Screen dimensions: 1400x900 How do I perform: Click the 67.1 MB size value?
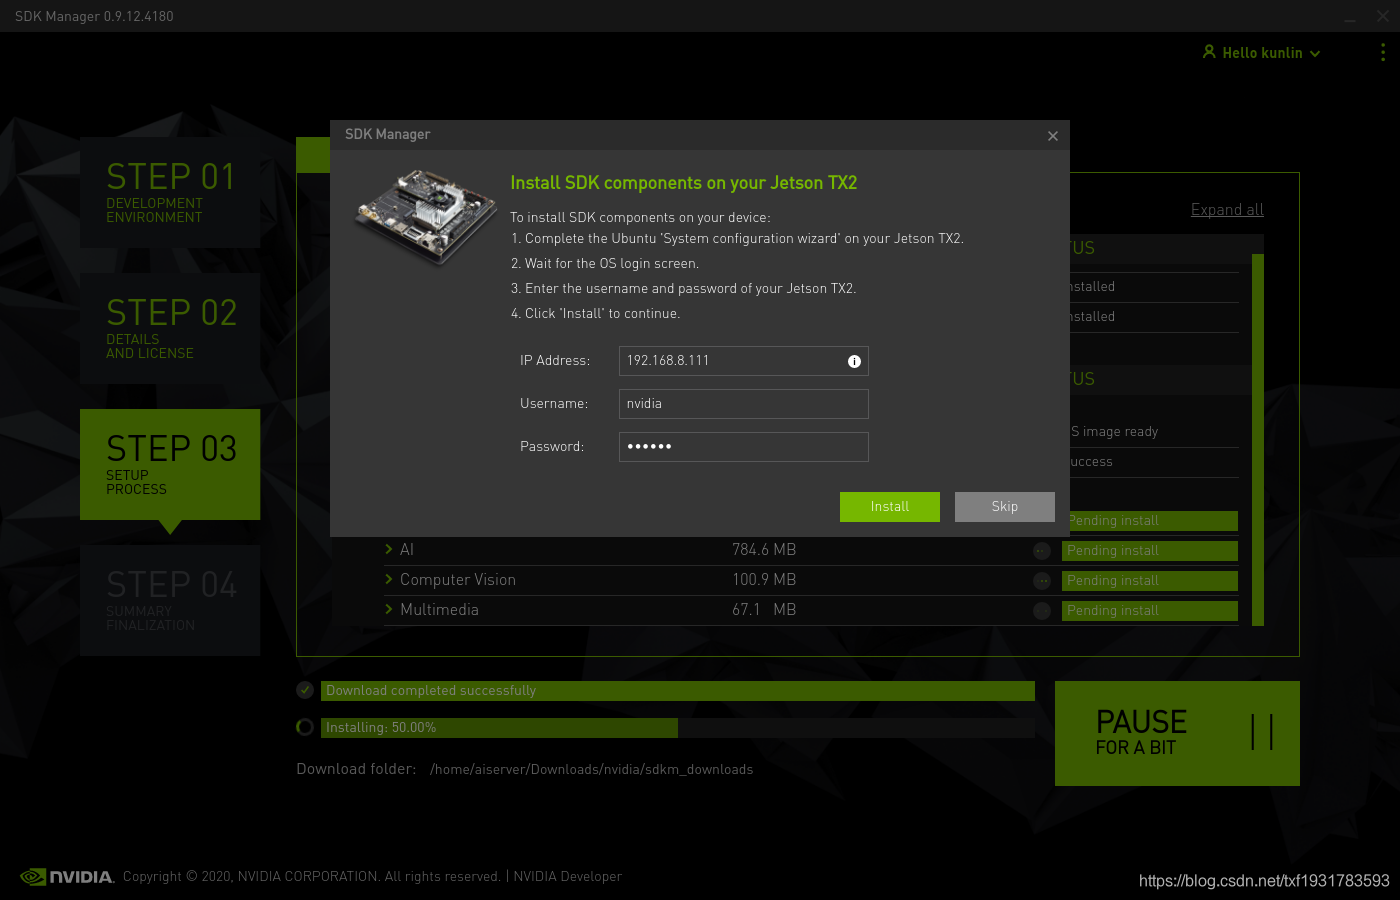[x=764, y=610]
